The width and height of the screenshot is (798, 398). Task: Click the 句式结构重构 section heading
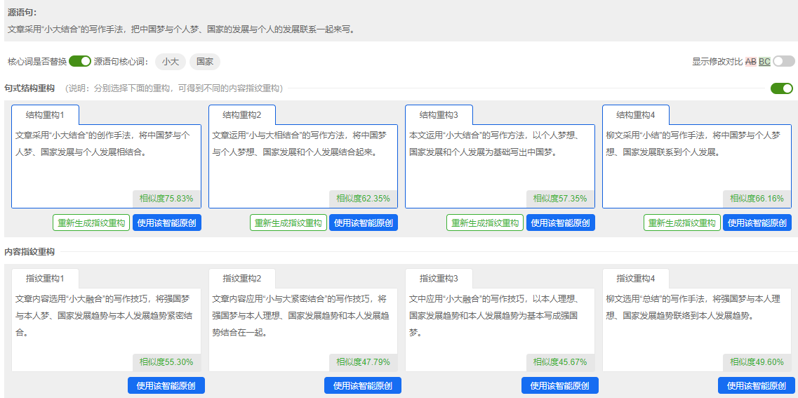point(29,89)
